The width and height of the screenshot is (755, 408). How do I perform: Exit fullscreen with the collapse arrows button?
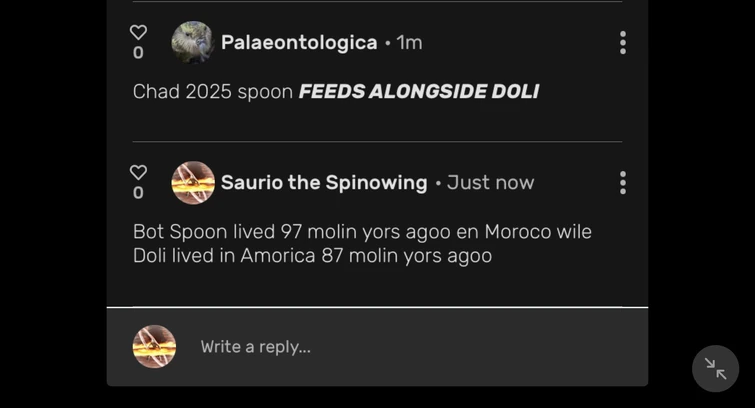(x=715, y=369)
